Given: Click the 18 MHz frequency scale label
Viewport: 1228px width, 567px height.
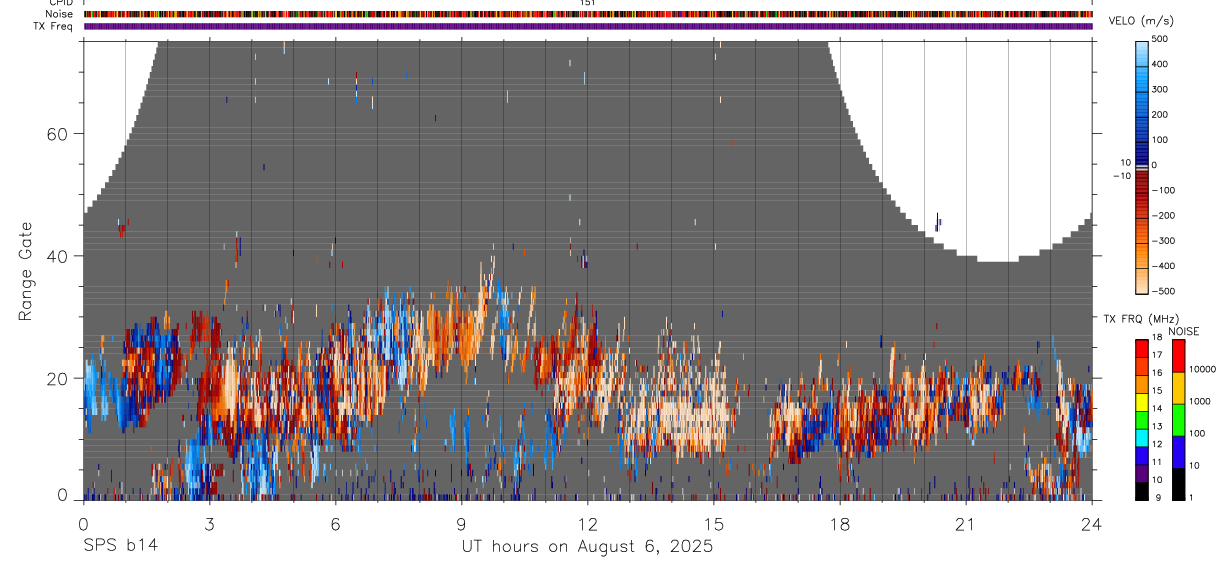Looking at the screenshot, I should tap(1159, 339).
